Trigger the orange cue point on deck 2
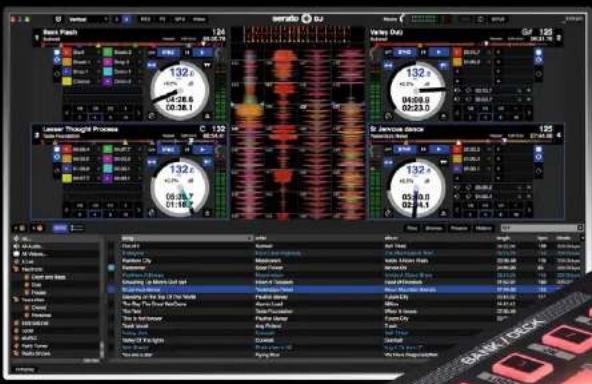The image size is (592, 384). (x=457, y=62)
